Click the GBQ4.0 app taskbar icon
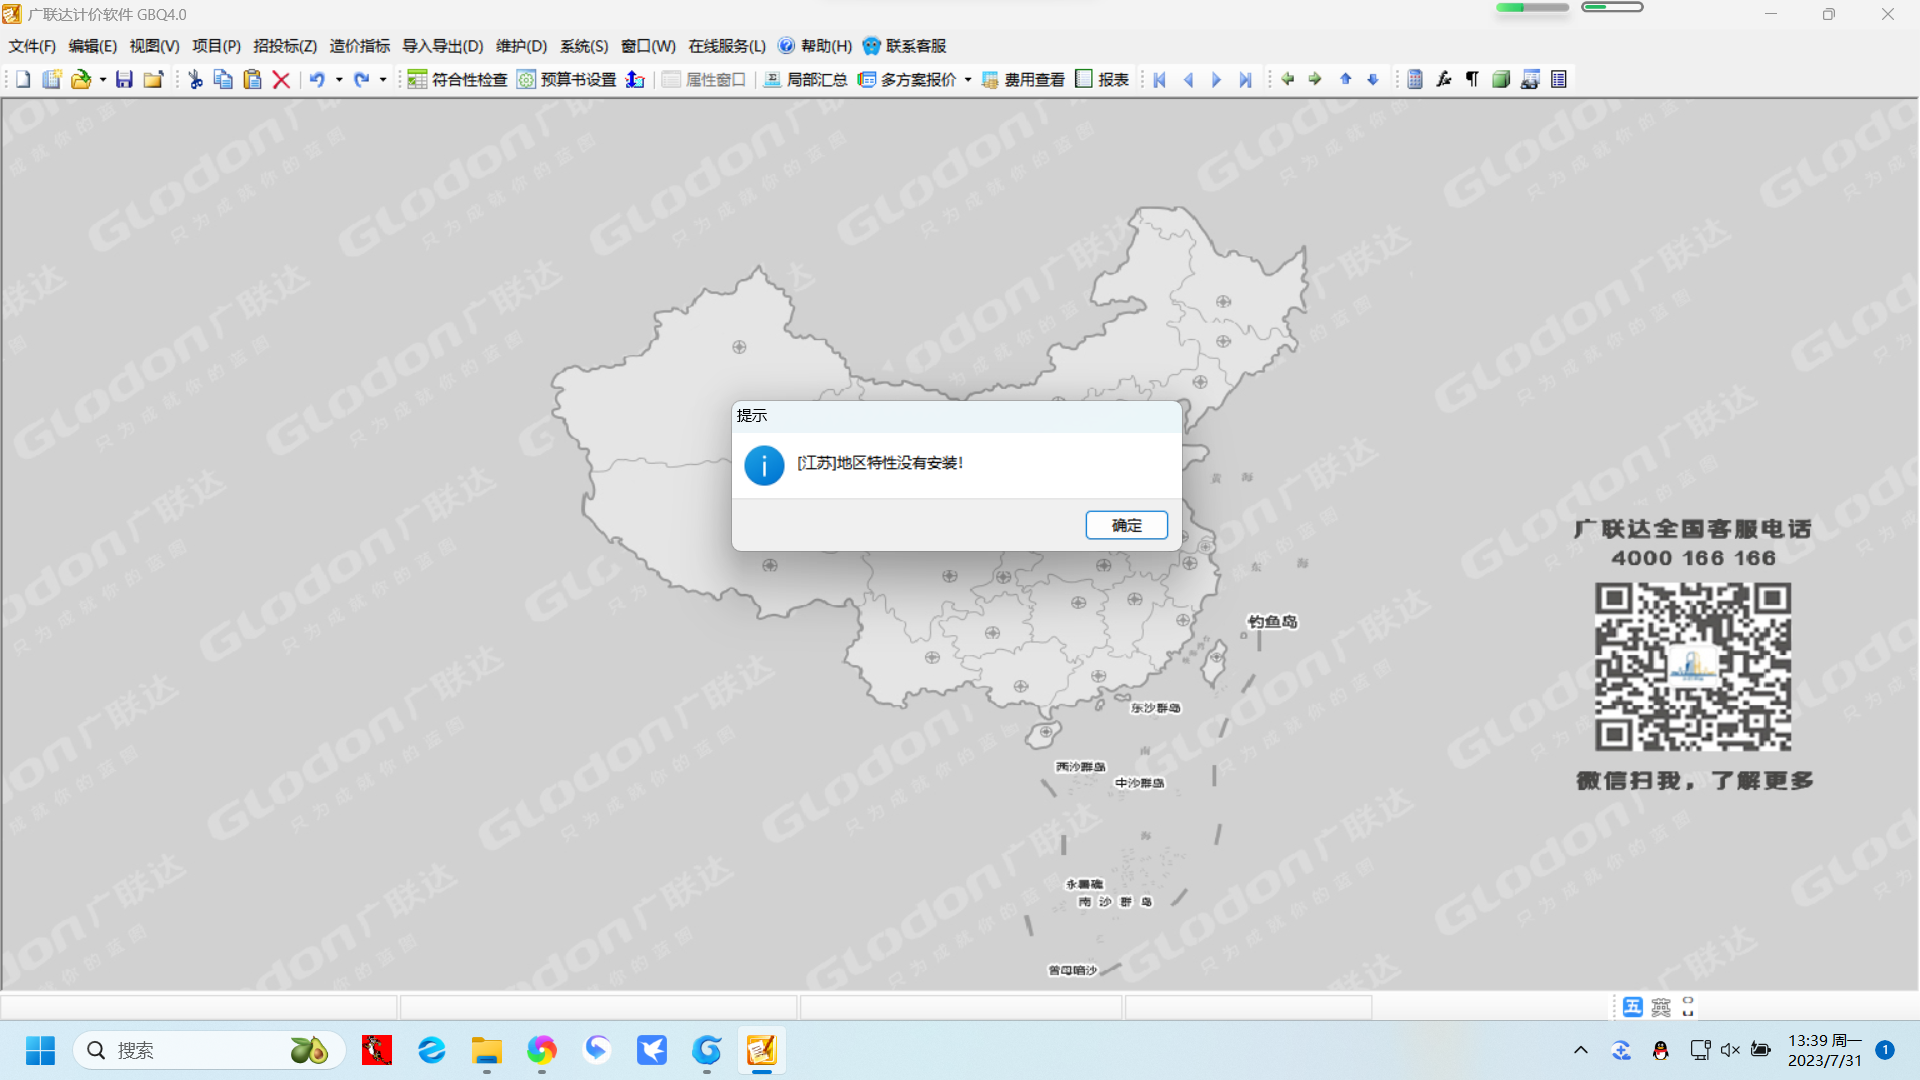Viewport: 1920px width, 1080px height. click(761, 1050)
